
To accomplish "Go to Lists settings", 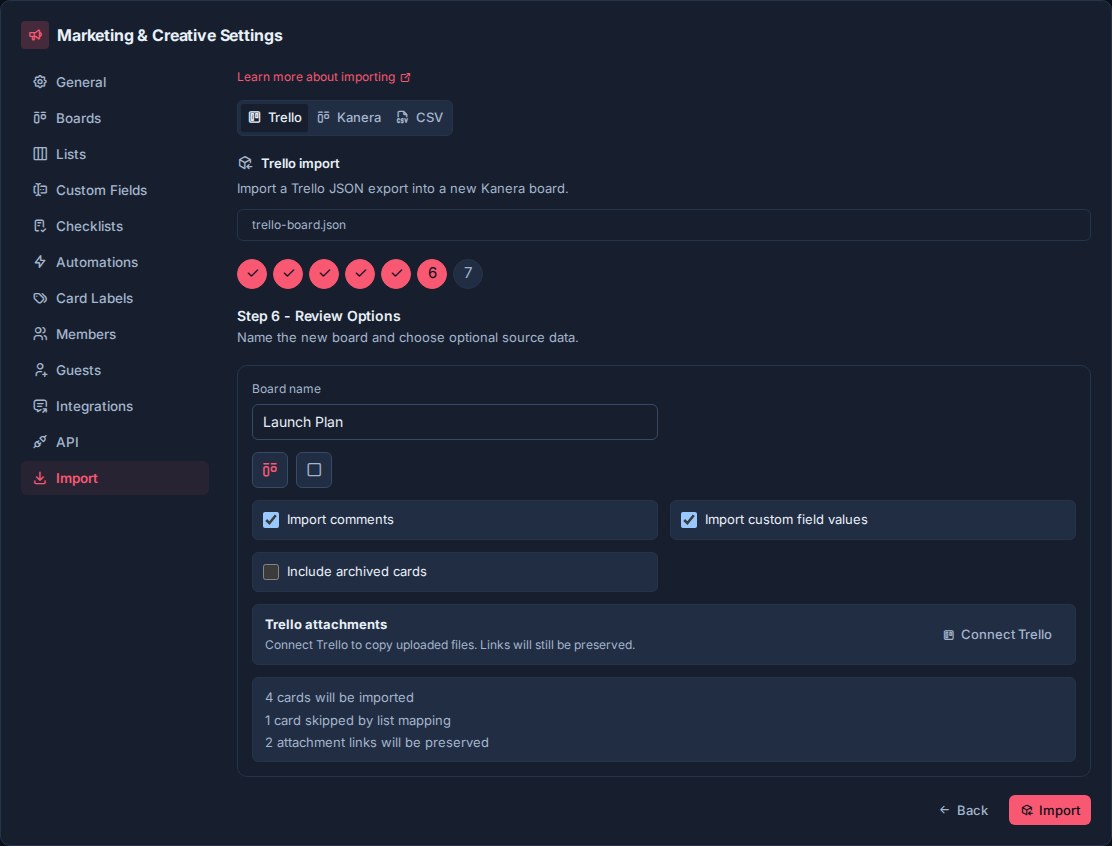I will [x=115, y=154].
